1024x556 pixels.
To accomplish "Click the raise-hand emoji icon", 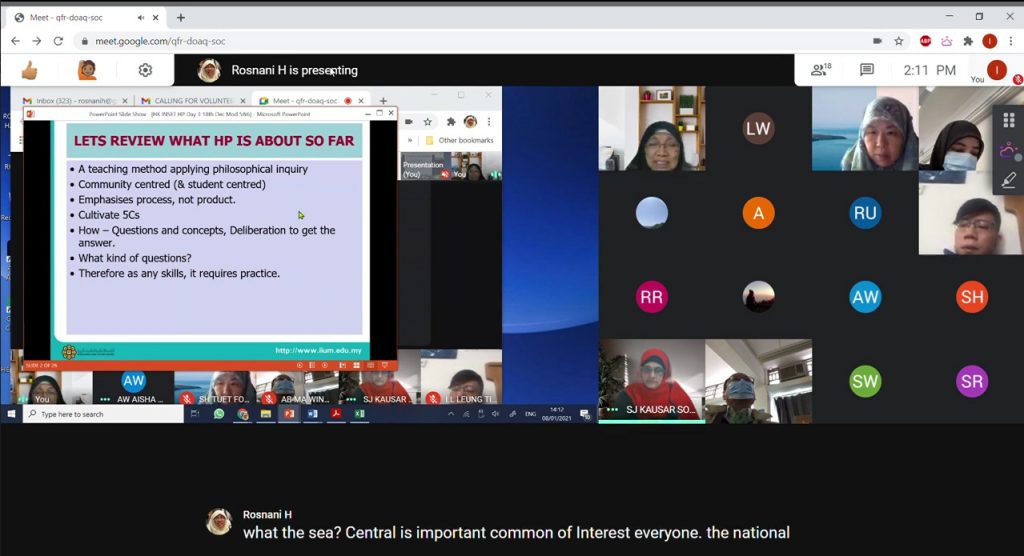I will tap(87, 70).
